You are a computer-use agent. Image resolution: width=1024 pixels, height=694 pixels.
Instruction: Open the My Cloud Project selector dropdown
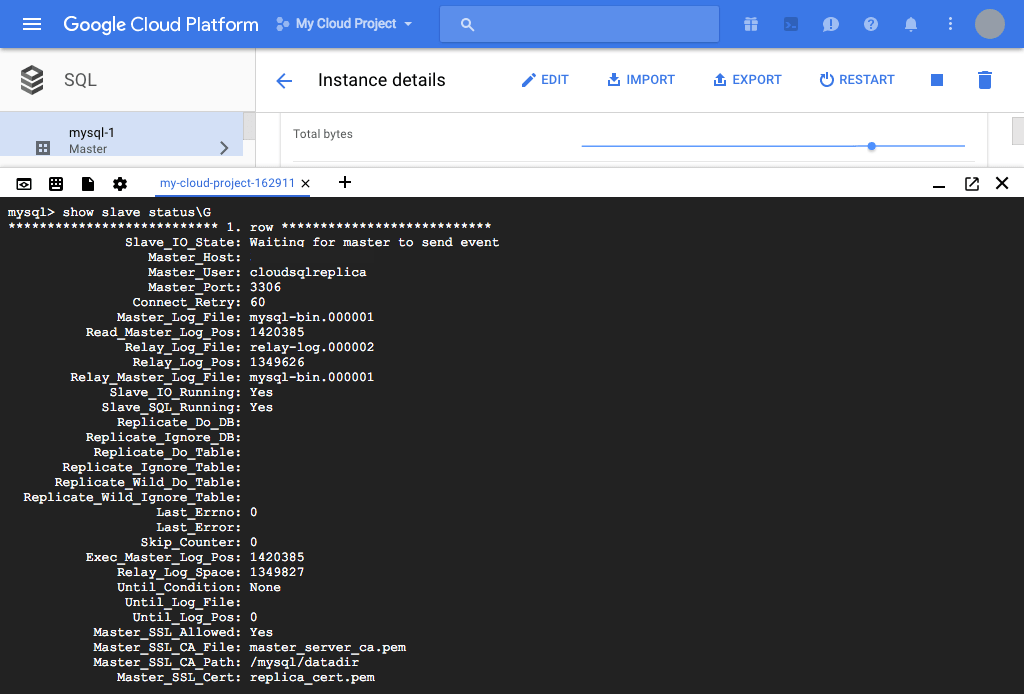(x=344, y=24)
